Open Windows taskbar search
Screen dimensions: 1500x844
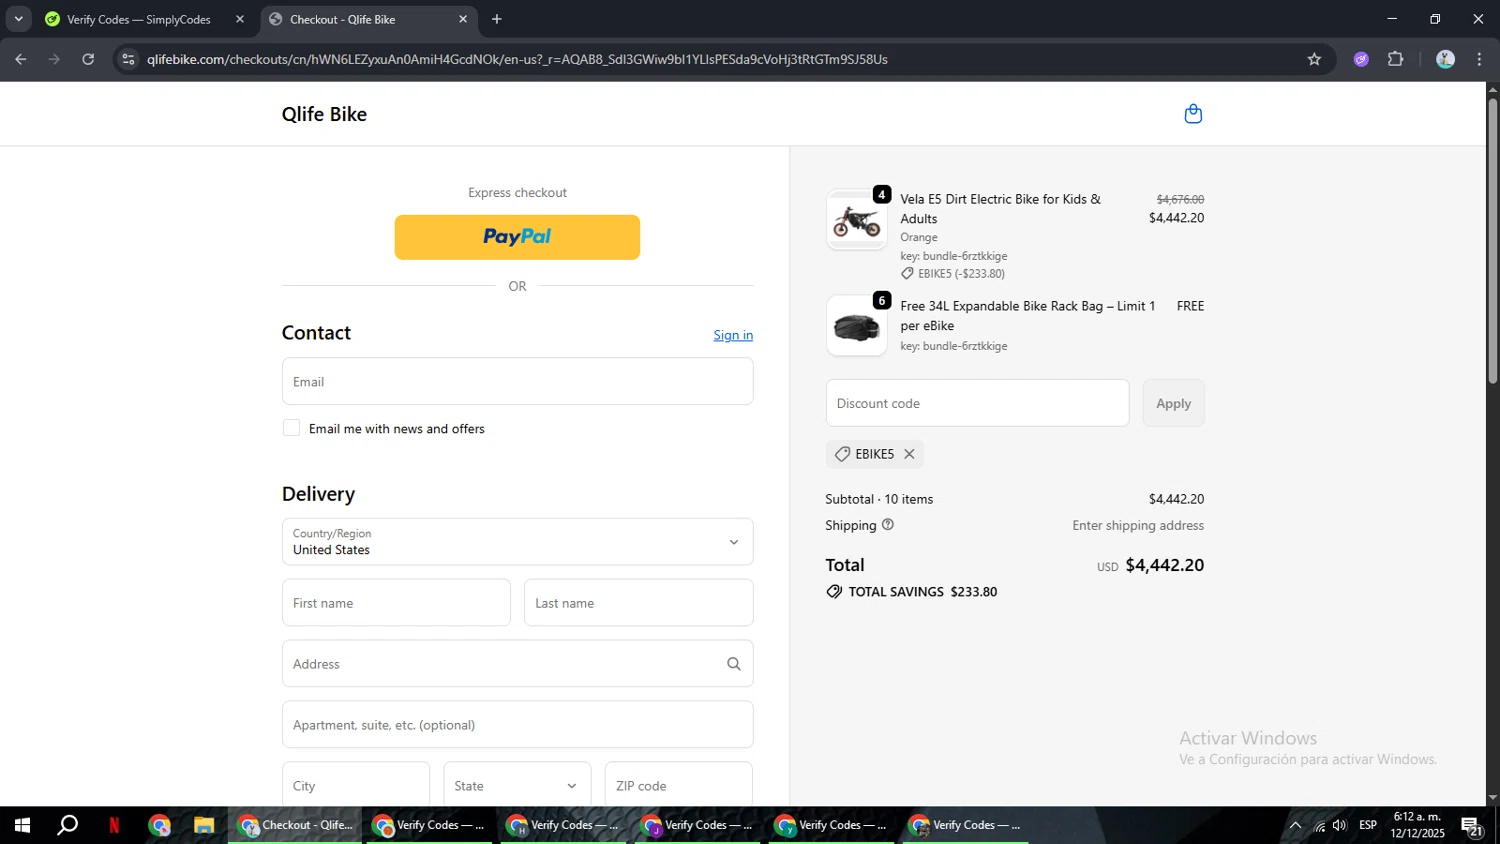point(67,825)
